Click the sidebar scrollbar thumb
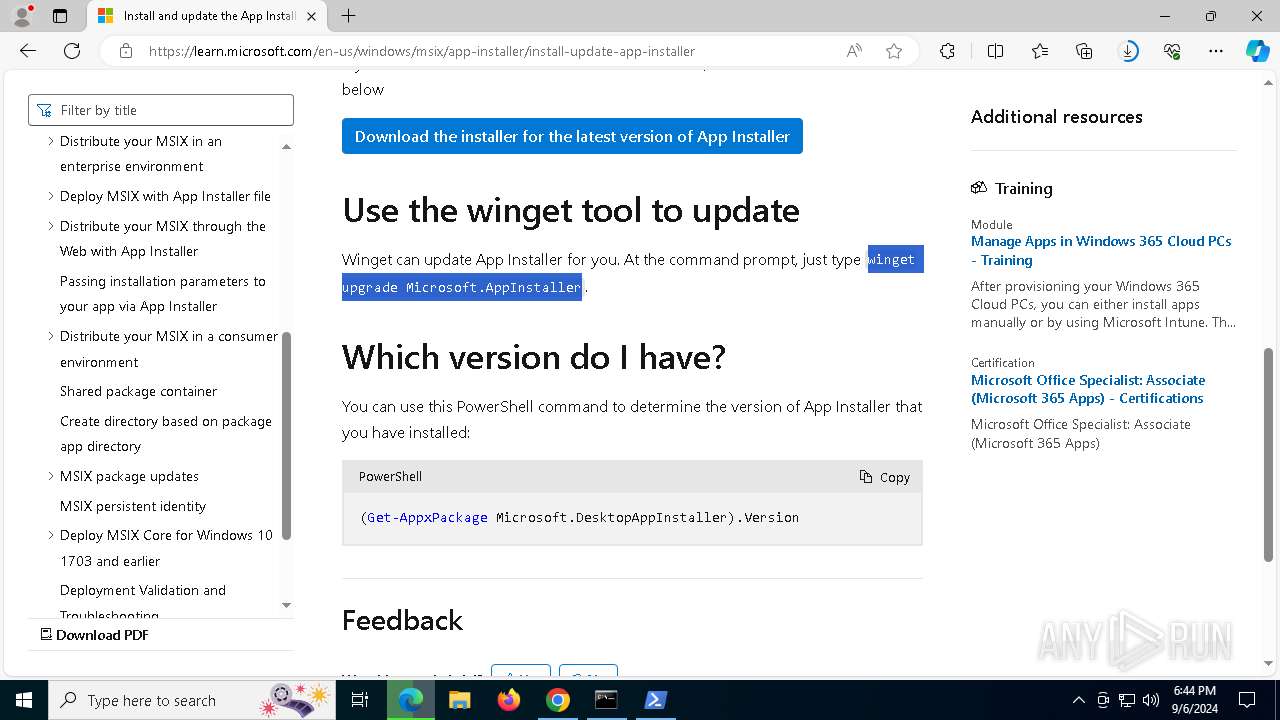Screen dimensions: 1280x720 tap(287, 435)
